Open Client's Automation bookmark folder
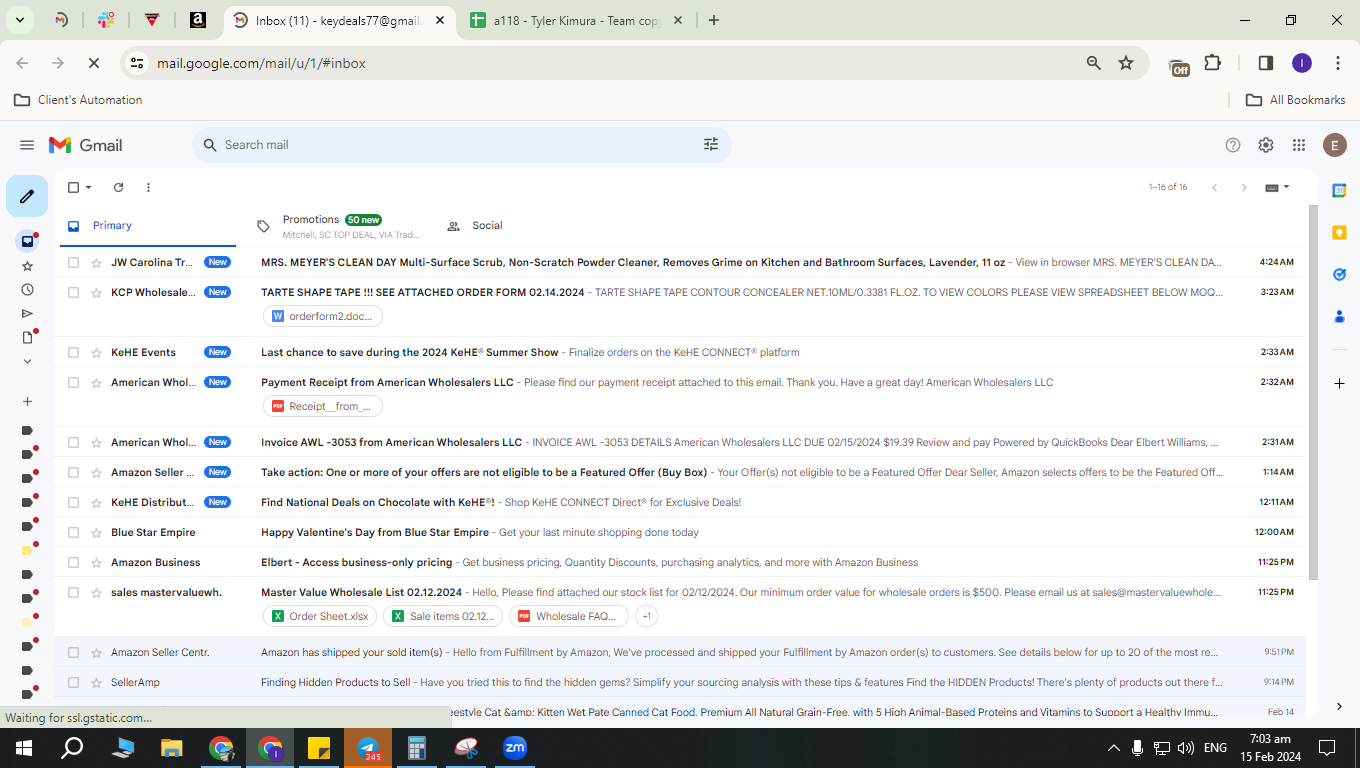Viewport: 1360px width, 768px height. point(79,100)
